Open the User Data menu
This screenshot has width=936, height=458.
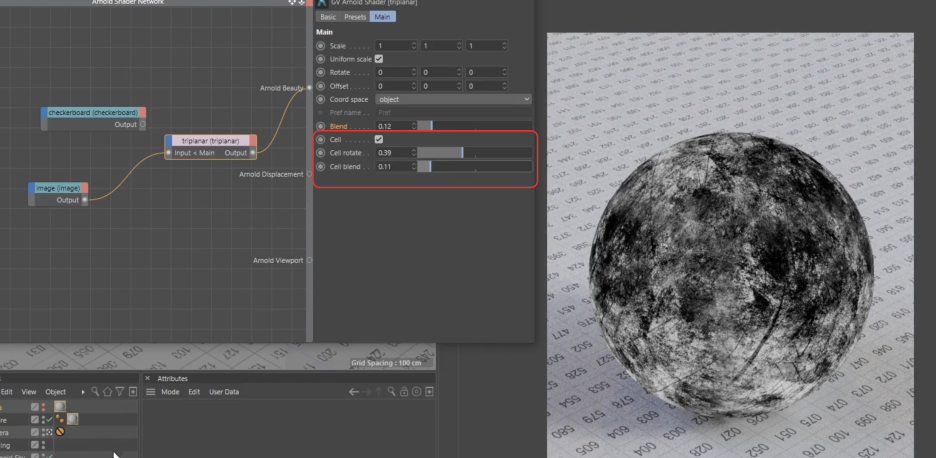click(224, 392)
